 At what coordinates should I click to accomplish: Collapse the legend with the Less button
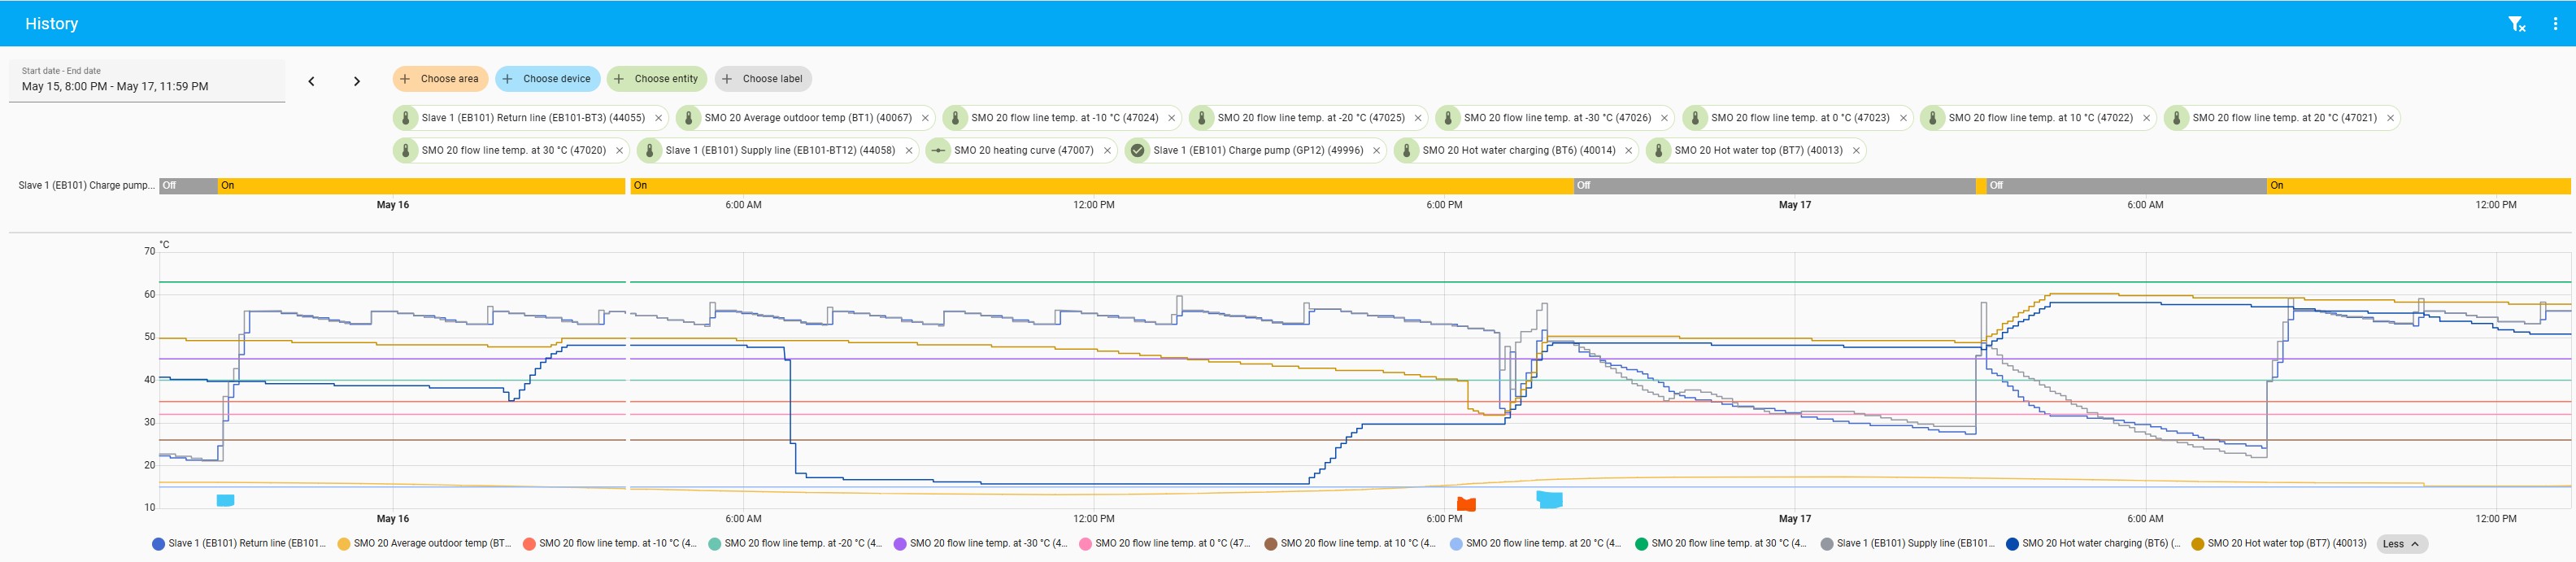(x=2401, y=544)
